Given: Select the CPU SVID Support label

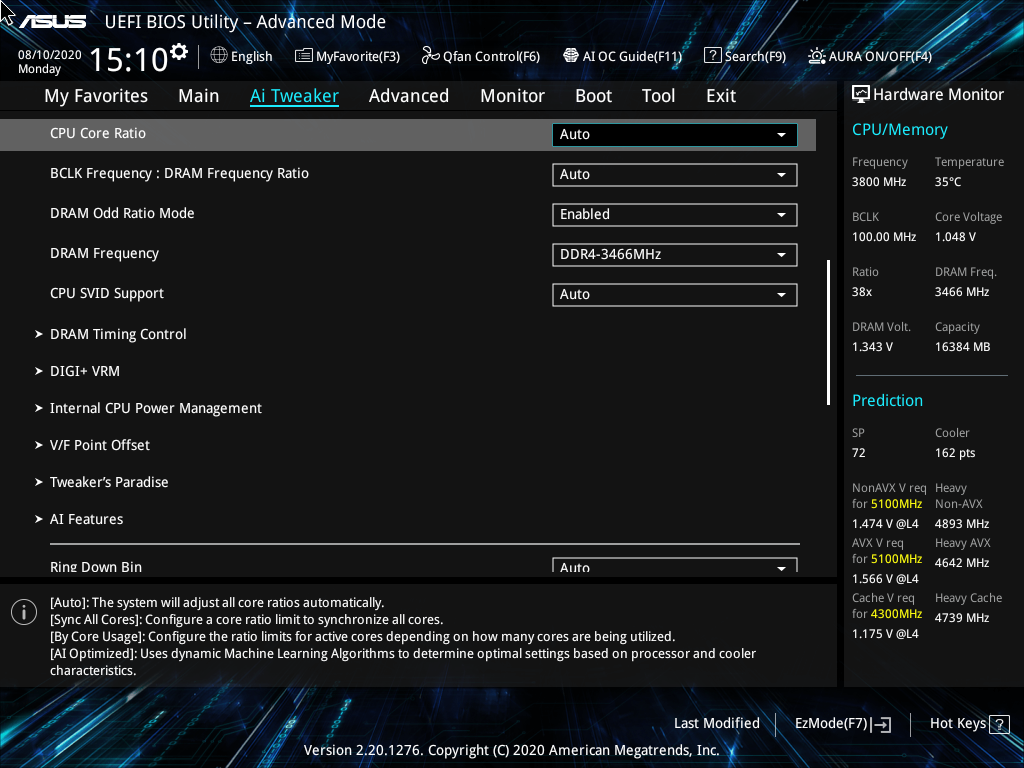Looking at the screenshot, I should pos(107,293).
